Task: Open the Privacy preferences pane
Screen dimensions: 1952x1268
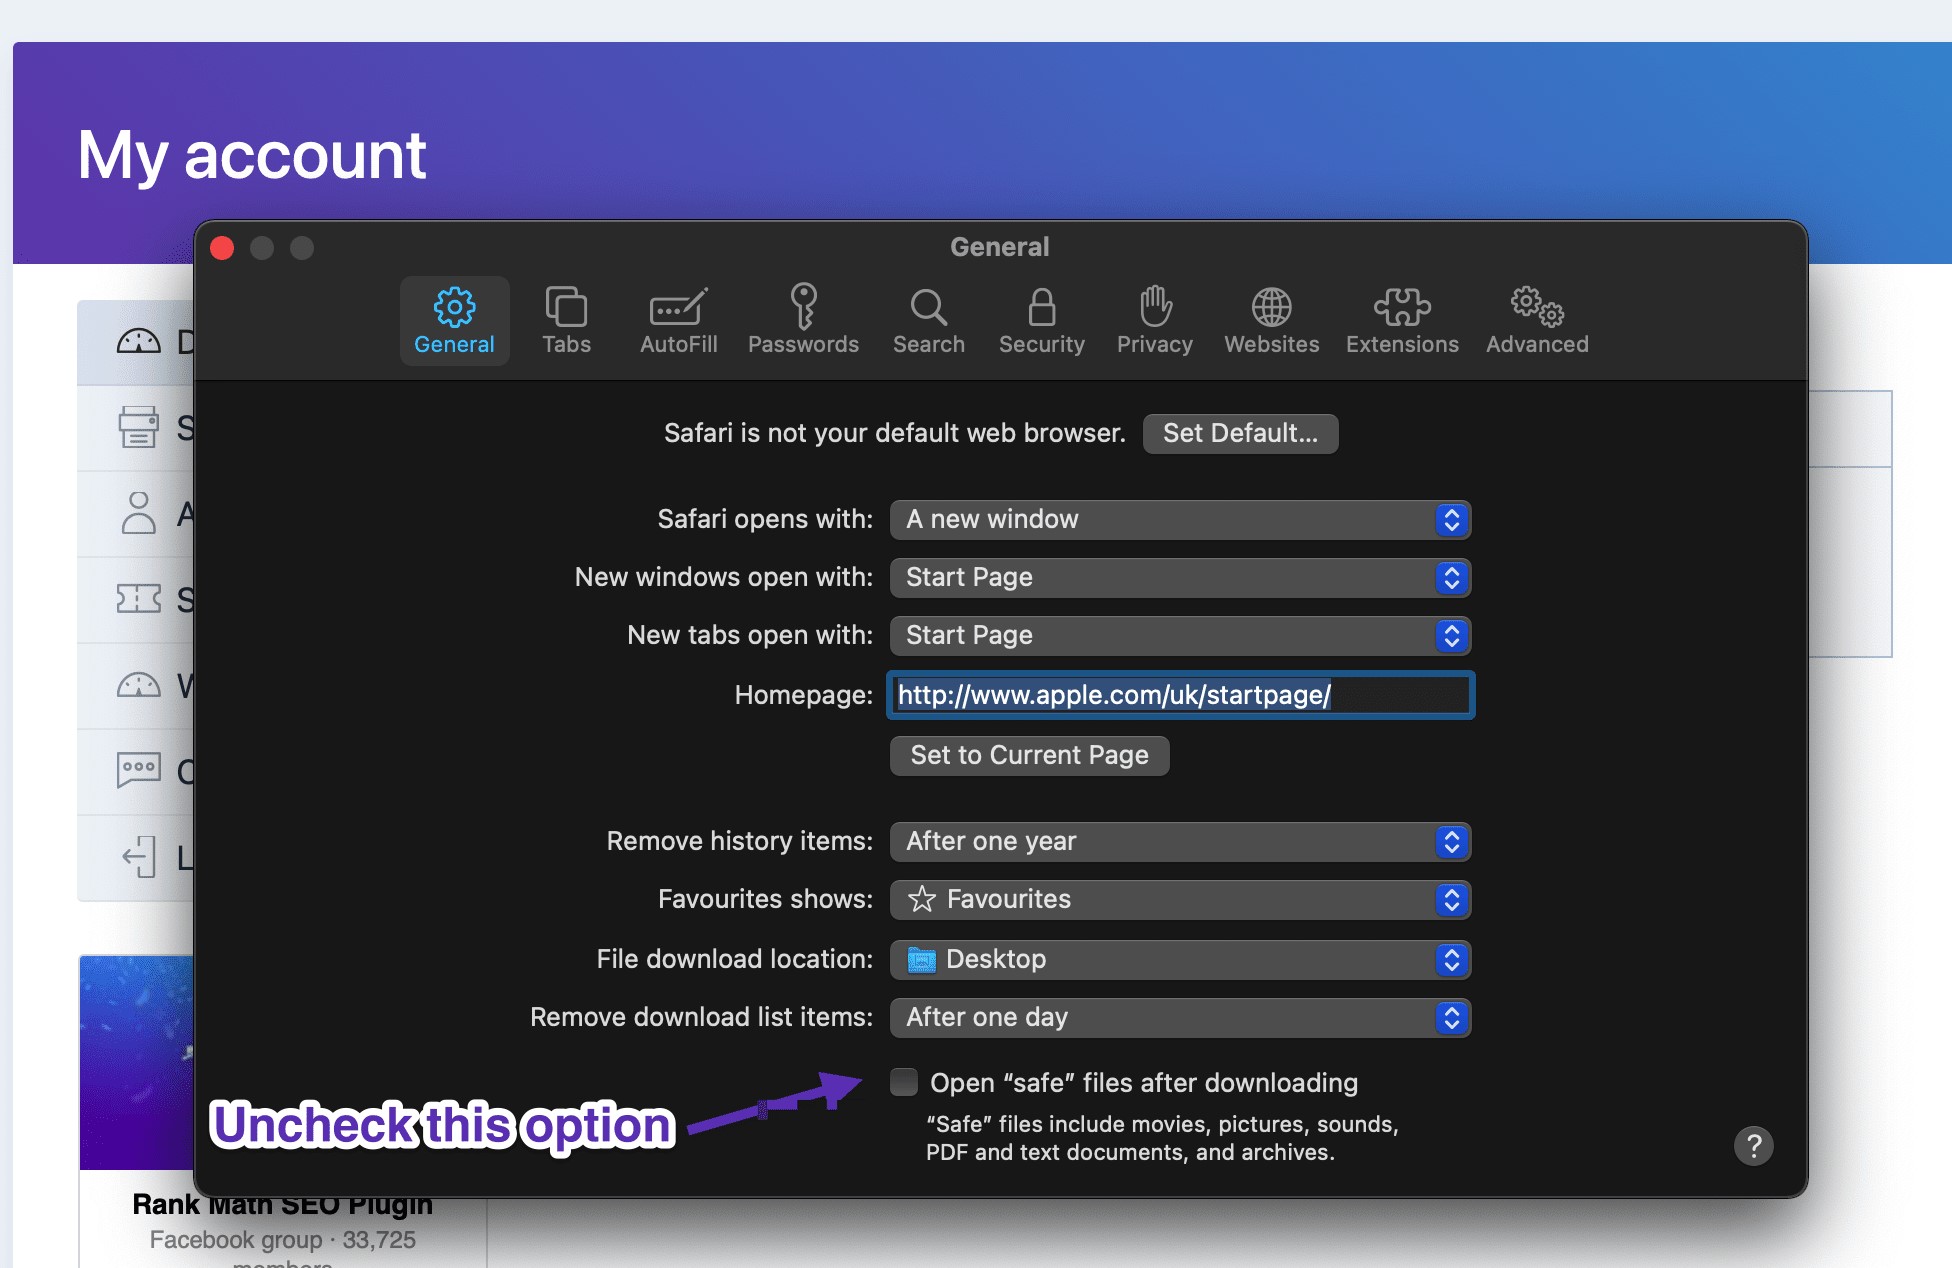Action: point(1154,321)
